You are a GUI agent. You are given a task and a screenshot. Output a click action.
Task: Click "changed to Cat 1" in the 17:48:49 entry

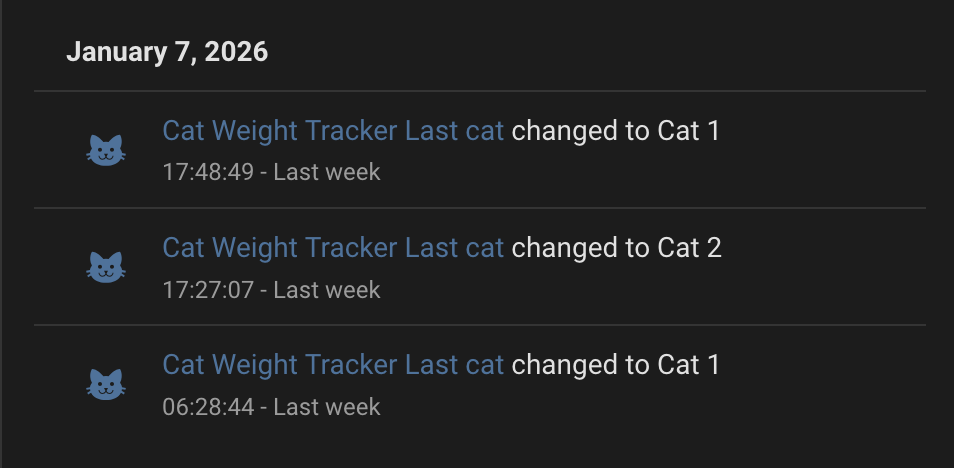click(615, 131)
